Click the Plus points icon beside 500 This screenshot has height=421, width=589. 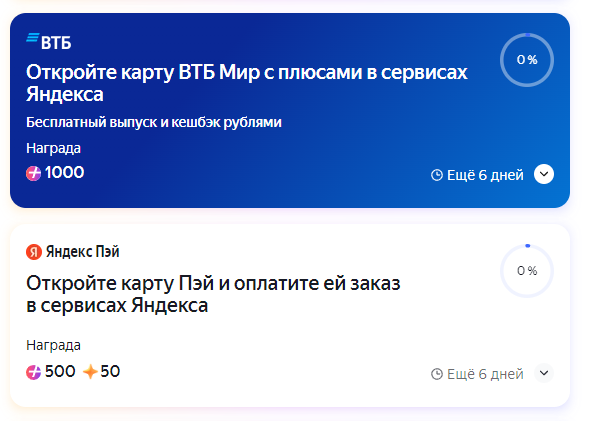click(x=33, y=372)
